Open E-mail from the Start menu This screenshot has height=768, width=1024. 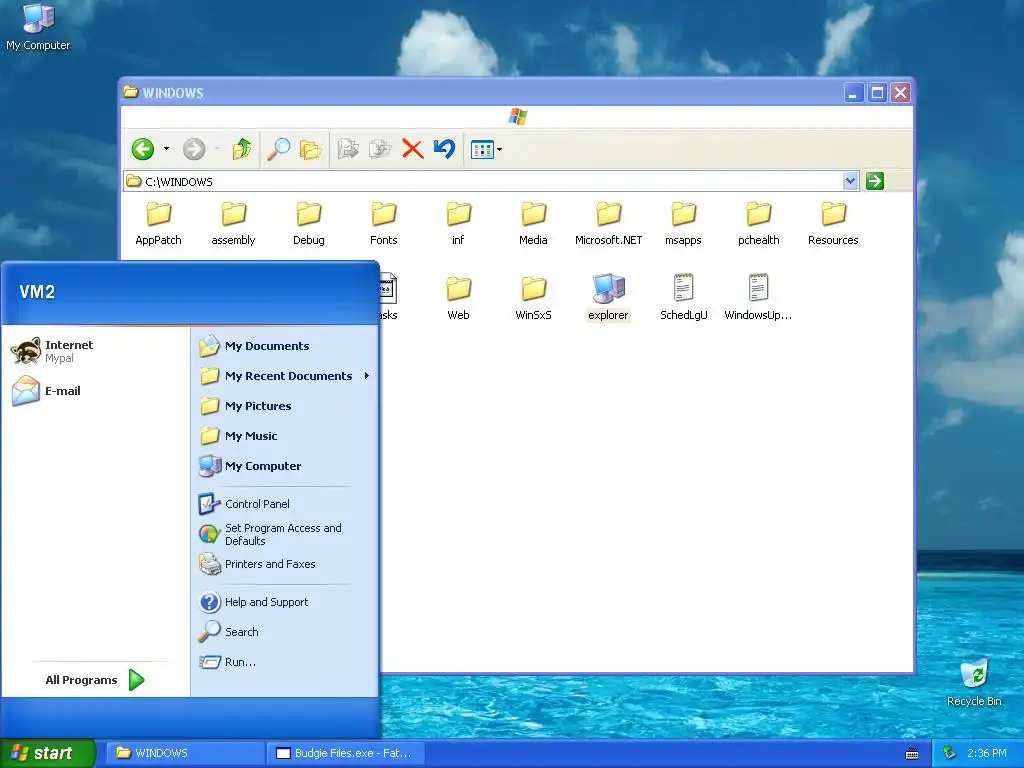tap(97, 391)
